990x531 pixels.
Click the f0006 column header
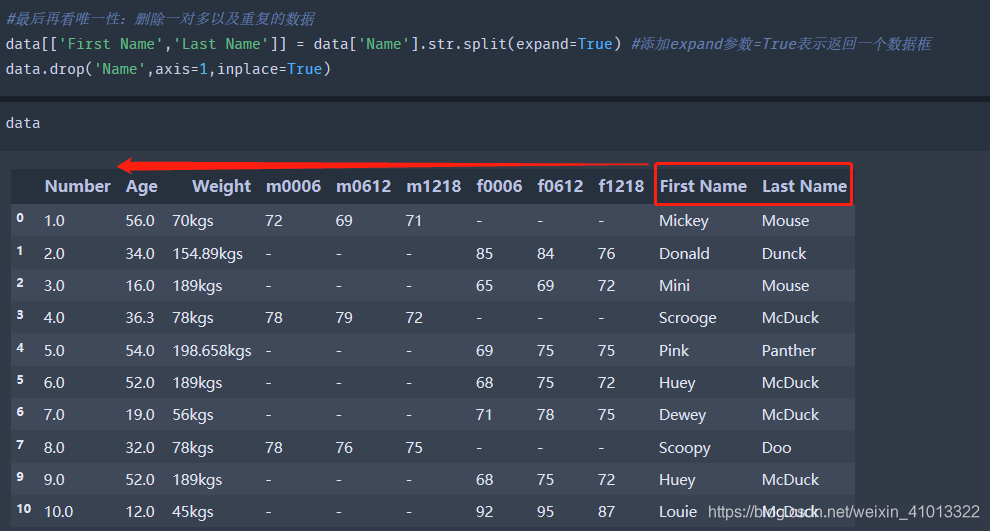[499, 186]
